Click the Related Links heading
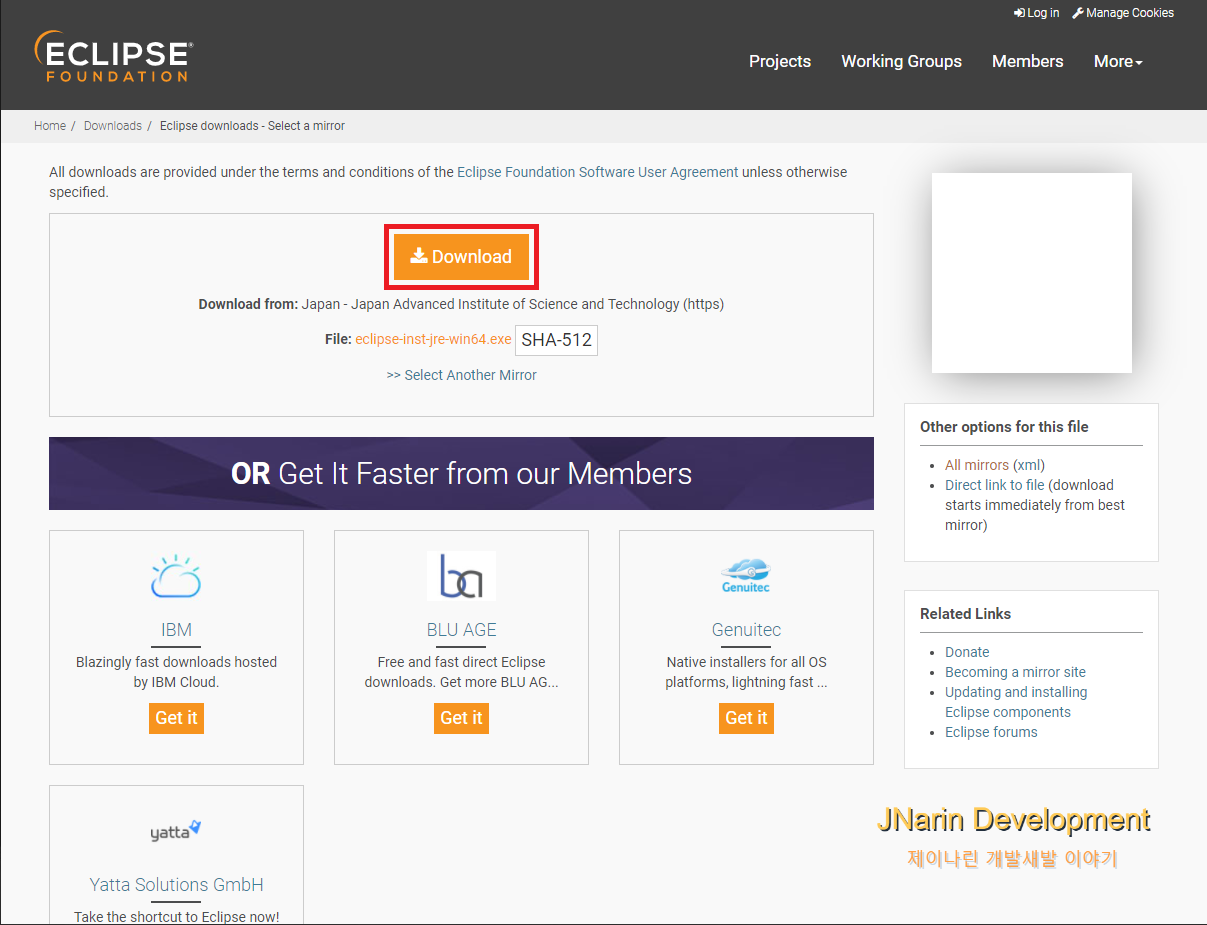Screen dimensions: 1207x925 [x=965, y=614]
